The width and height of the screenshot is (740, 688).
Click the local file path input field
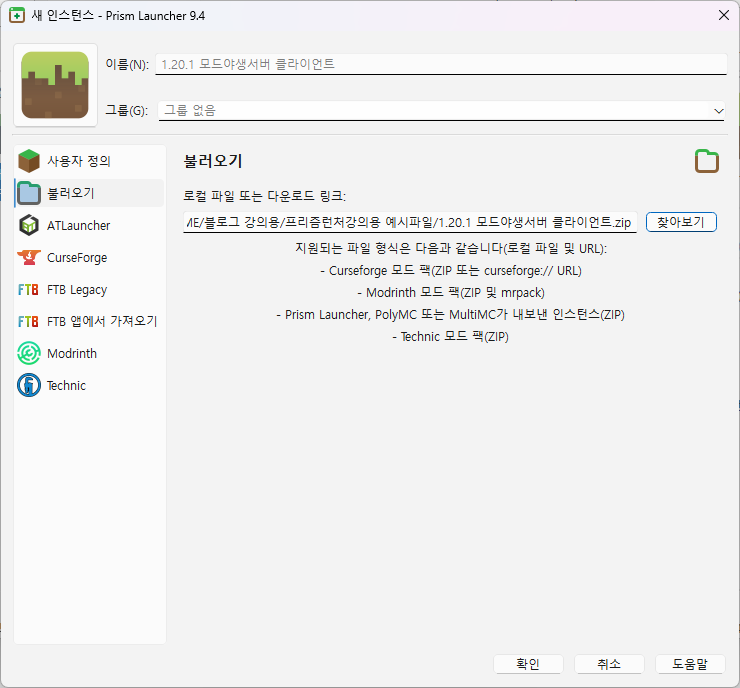[410, 222]
